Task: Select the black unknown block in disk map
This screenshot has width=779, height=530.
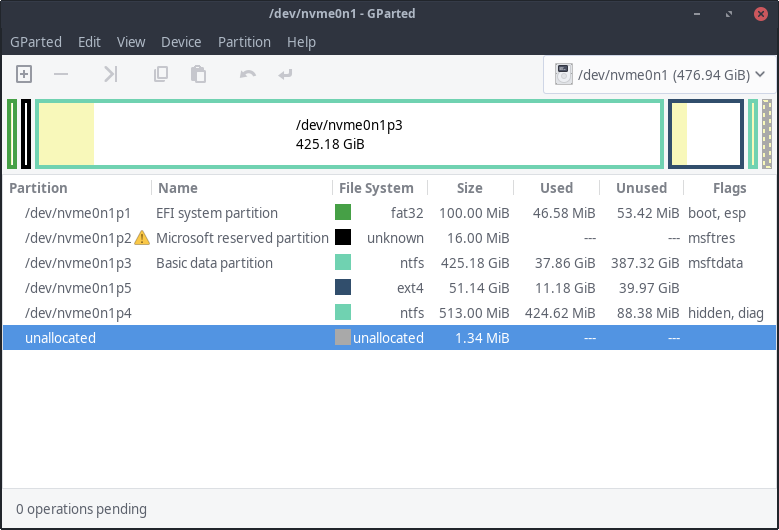Action: (26, 134)
